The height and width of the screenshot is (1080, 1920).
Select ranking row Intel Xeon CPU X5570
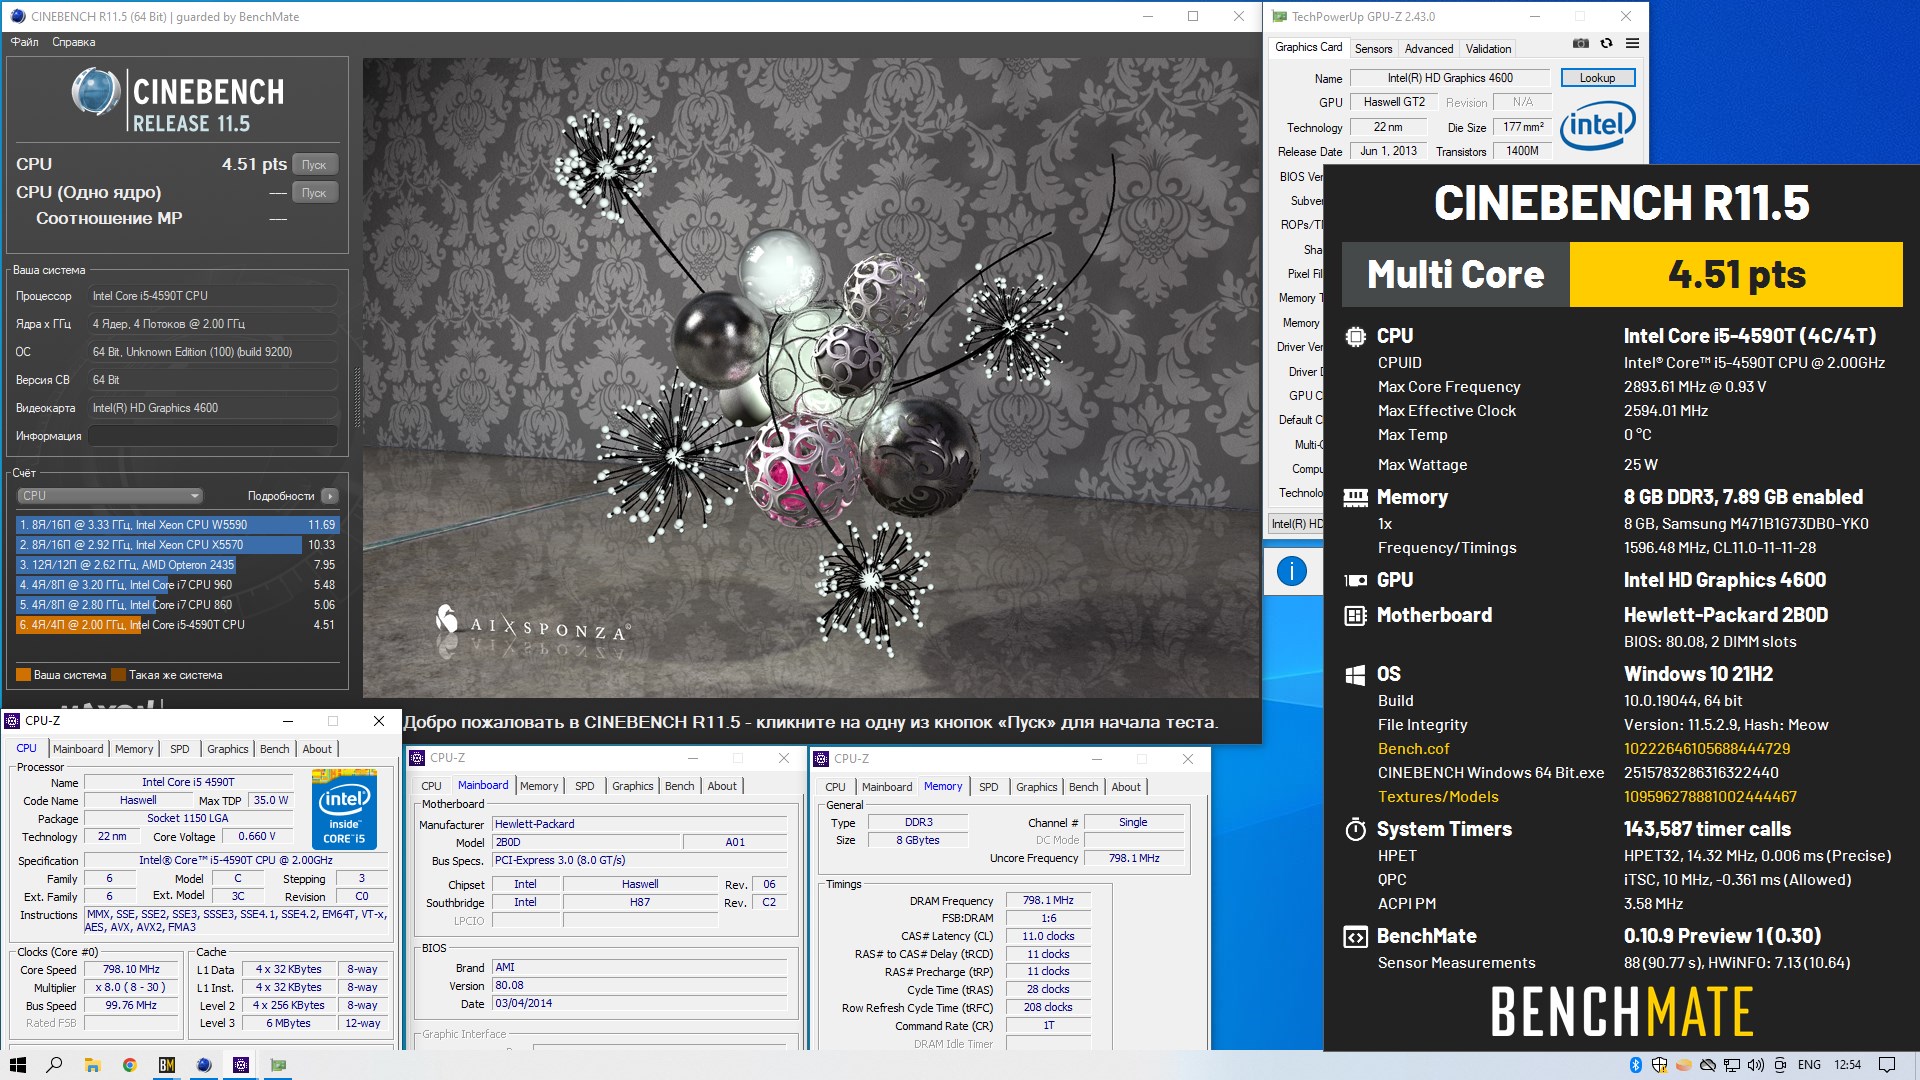178,545
